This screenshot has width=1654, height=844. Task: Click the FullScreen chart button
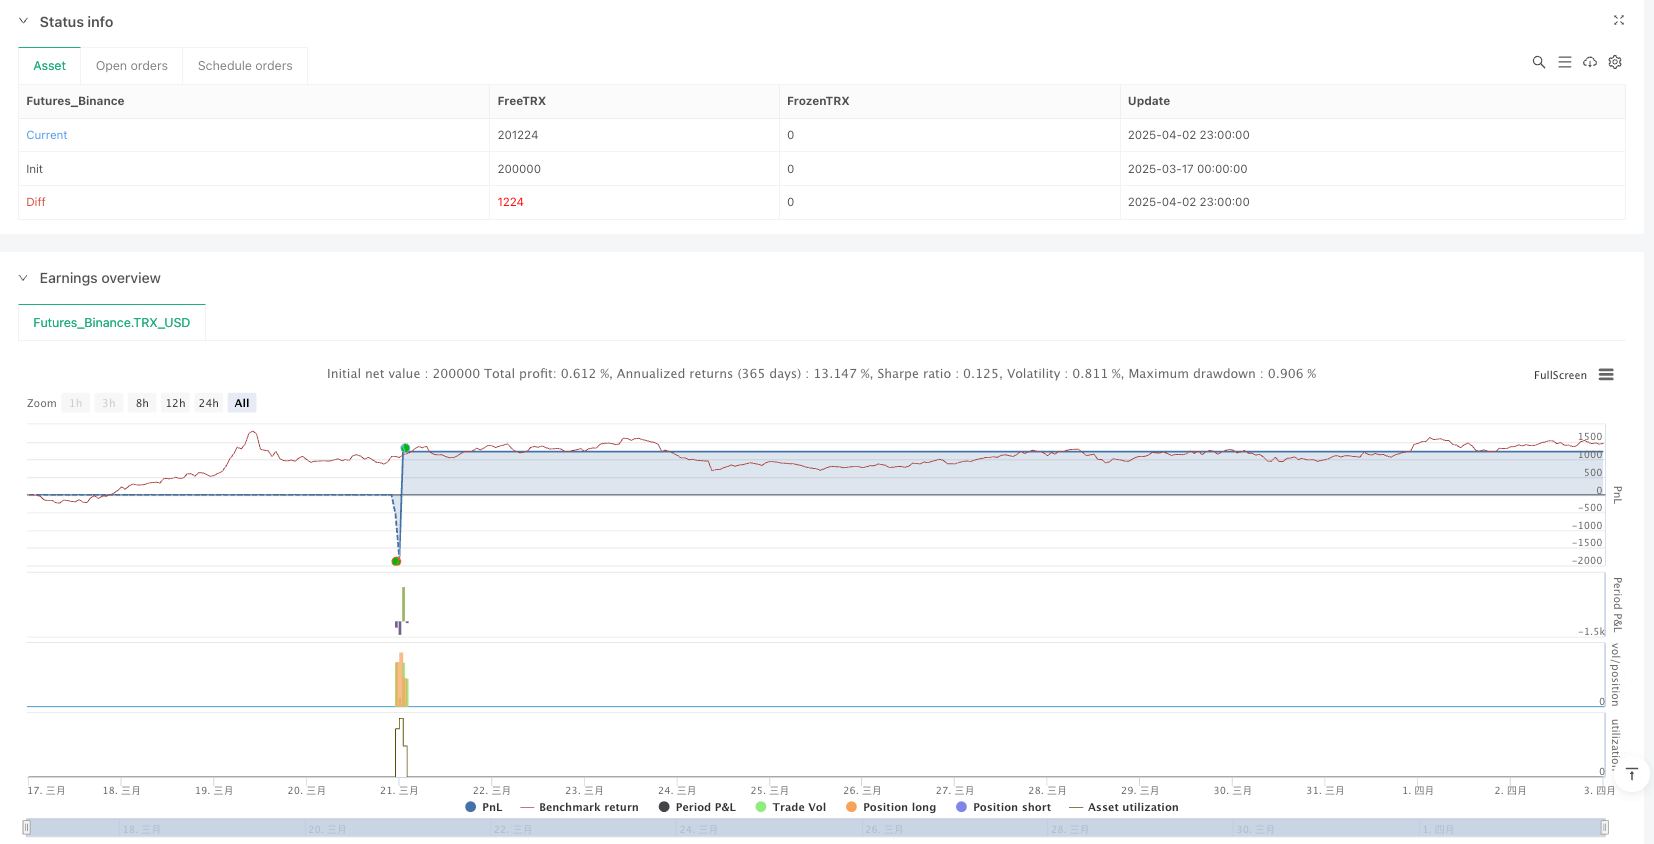pyautogui.click(x=1560, y=375)
